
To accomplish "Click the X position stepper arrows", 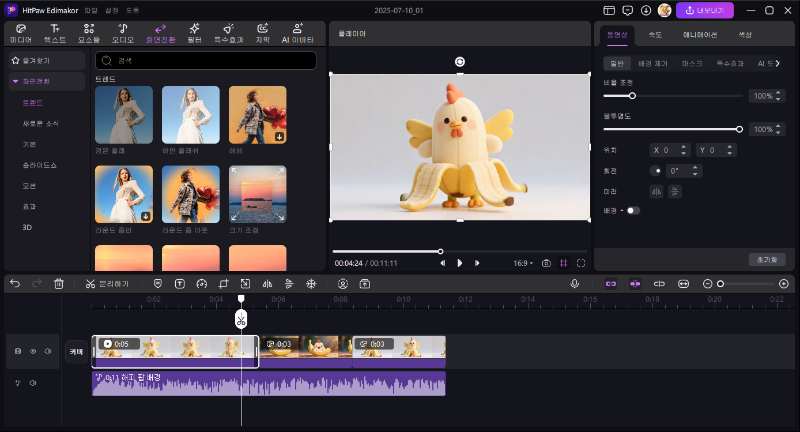I will [684, 150].
